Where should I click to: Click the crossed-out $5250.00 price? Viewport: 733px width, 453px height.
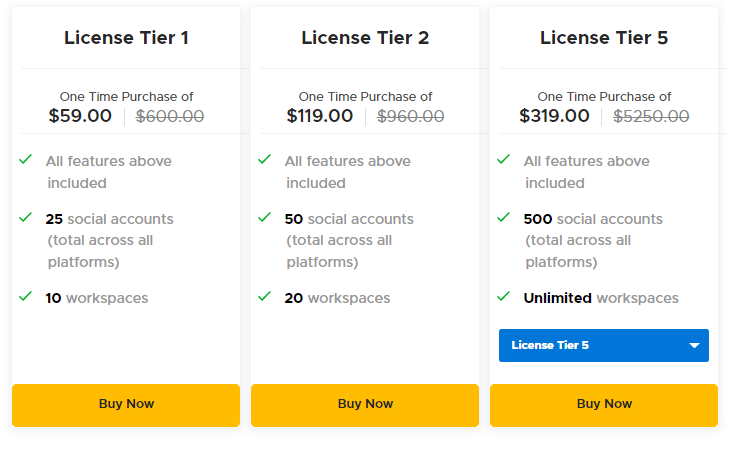pos(650,116)
